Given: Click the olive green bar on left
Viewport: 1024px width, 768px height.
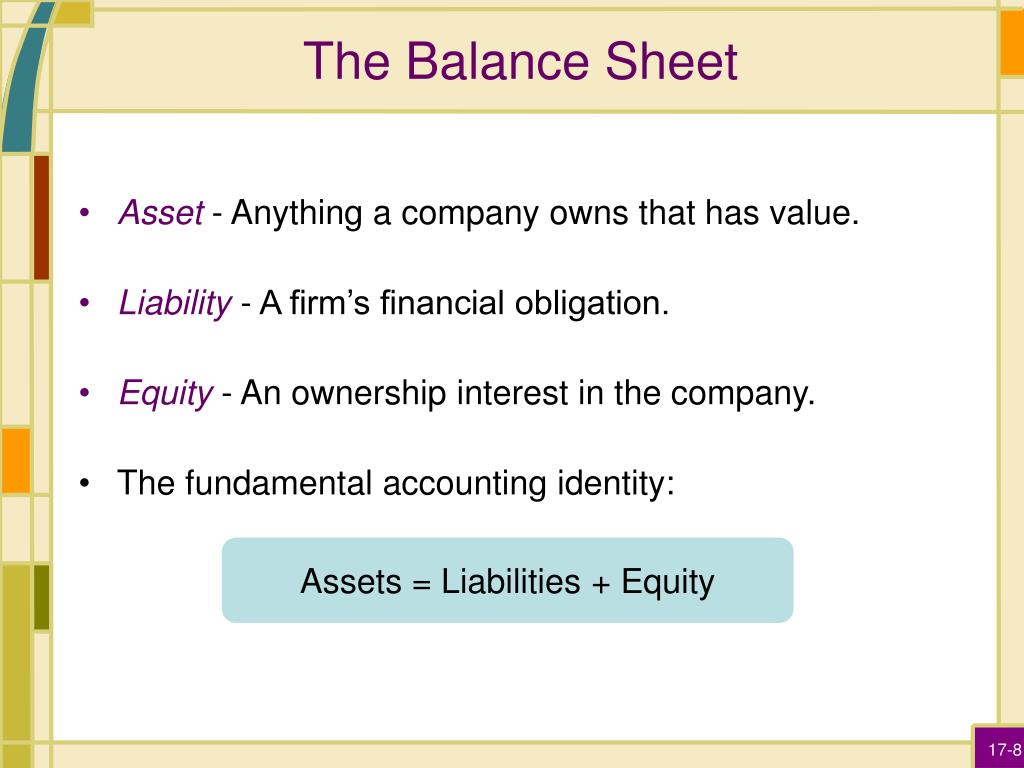Looking at the screenshot, I should [x=41, y=598].
